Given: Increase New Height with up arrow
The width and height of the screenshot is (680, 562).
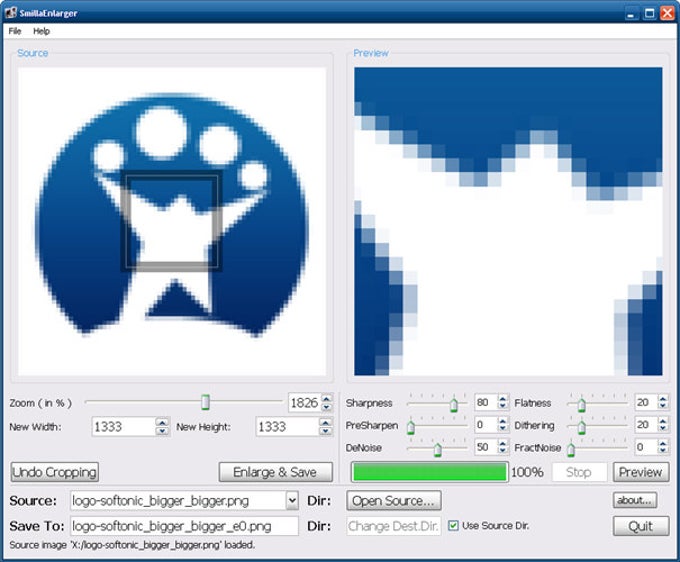Looking at the screenshot, I should [325, 422].
